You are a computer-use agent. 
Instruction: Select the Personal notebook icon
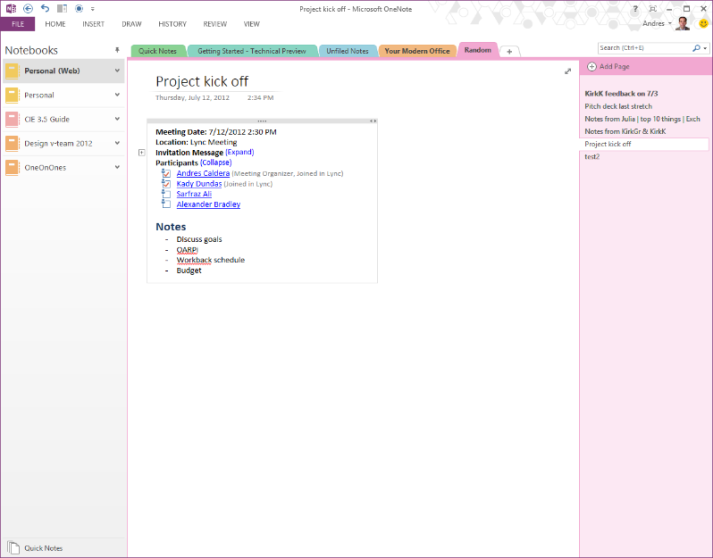12,95
